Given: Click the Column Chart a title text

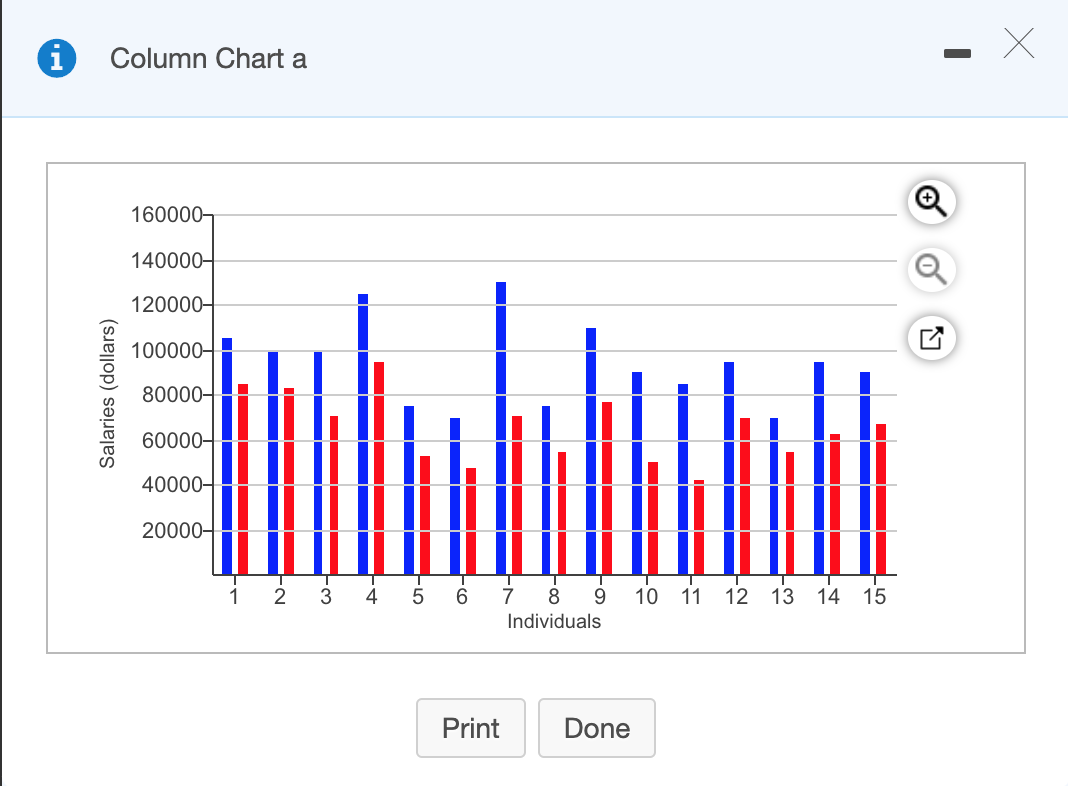Looking at the screenshot, I should 209,59.
